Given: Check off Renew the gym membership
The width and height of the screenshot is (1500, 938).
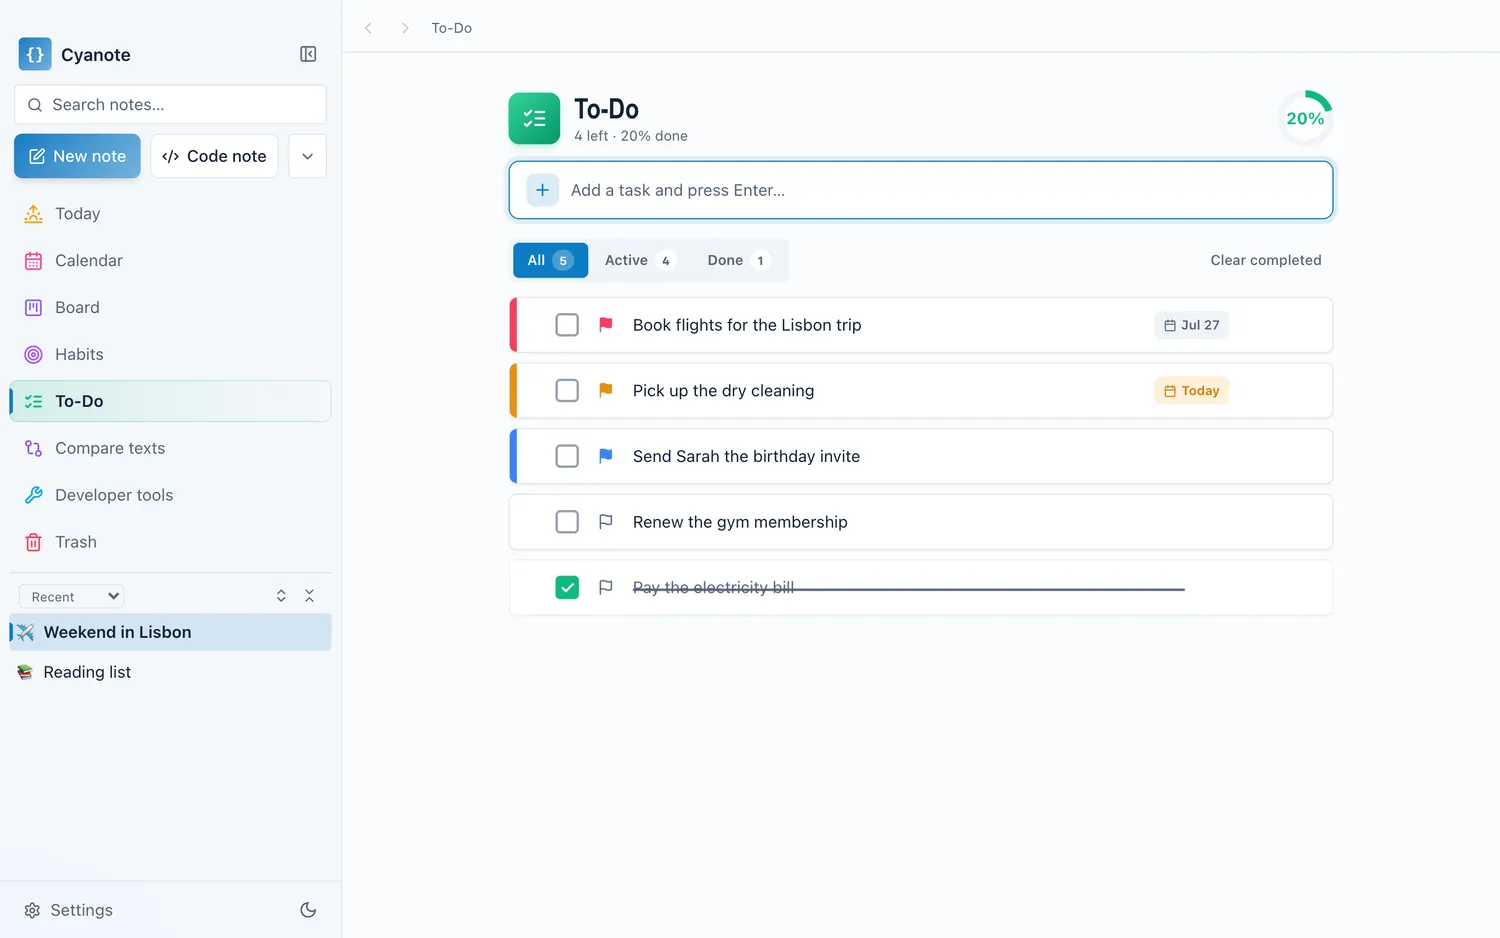Looking at the screenshot, I should coord(567,522).
